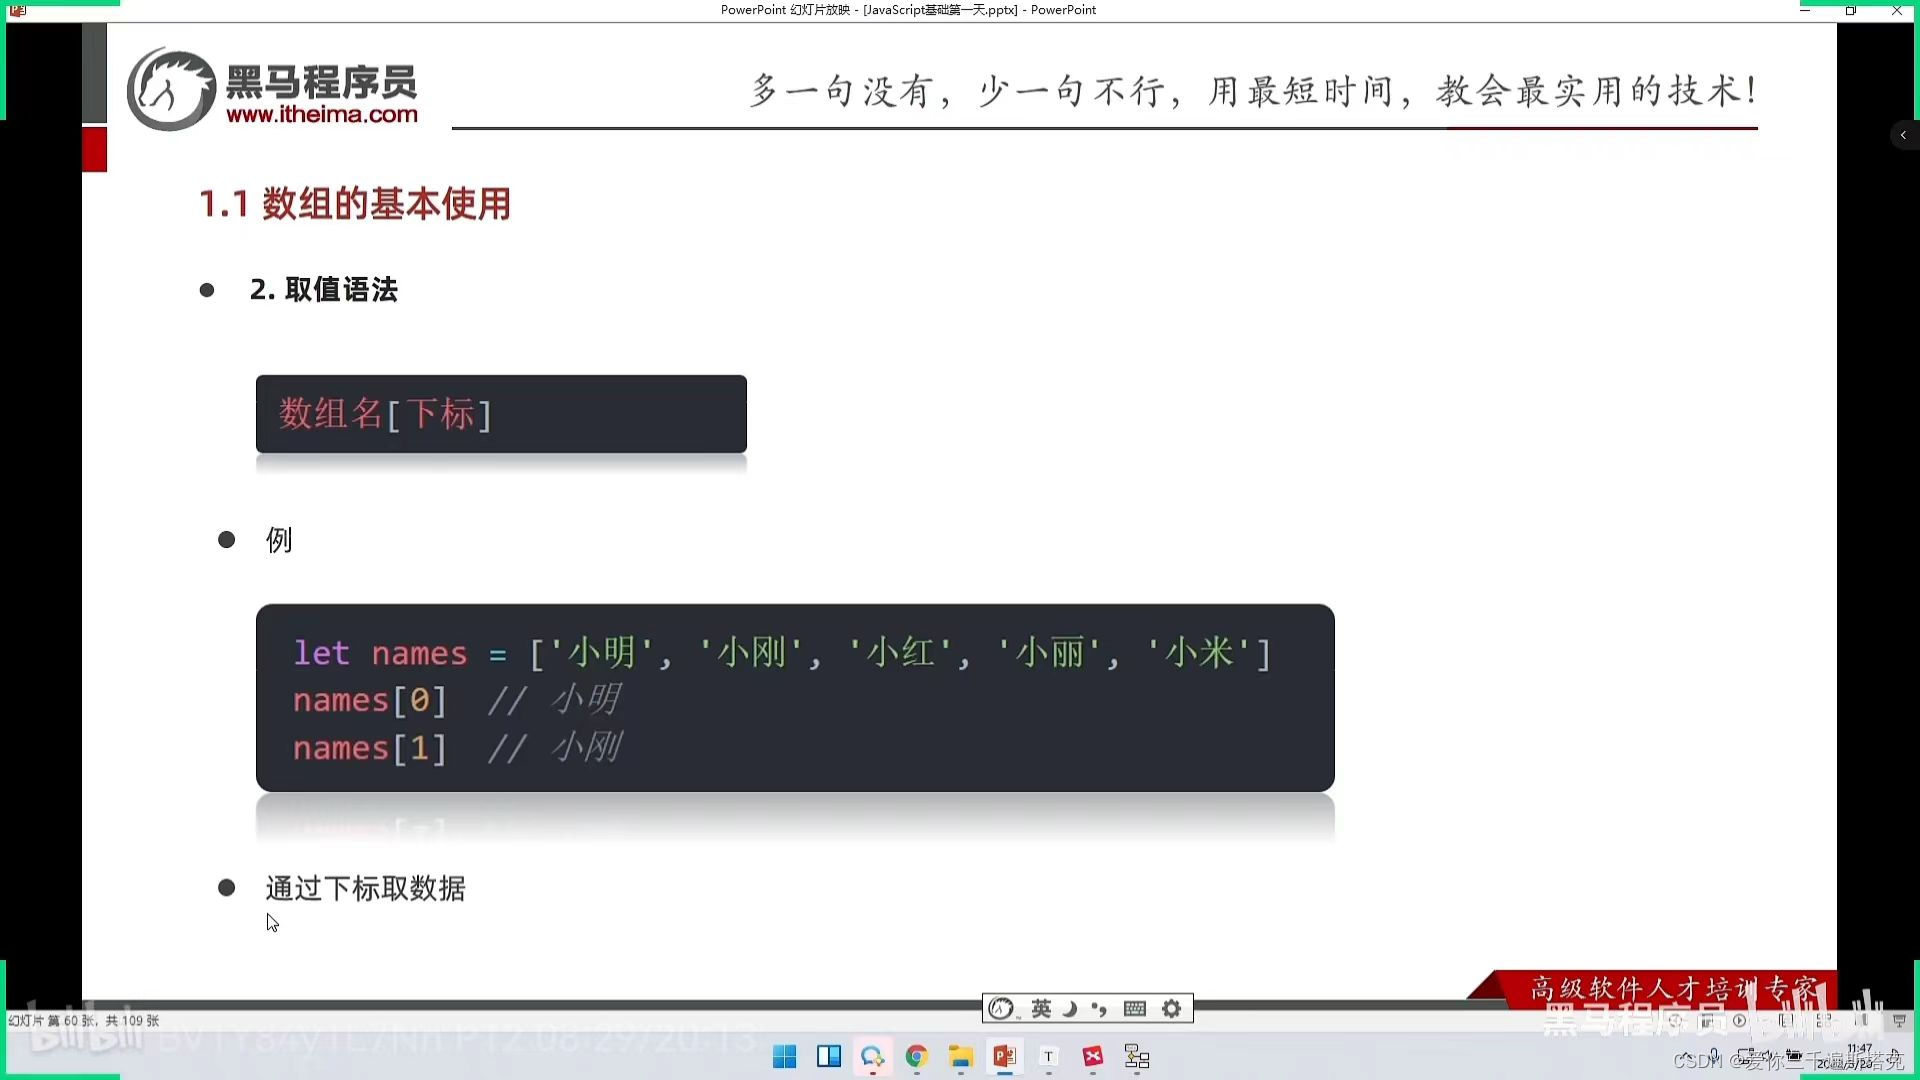
Task: Click the Chrome icon in taskbar
Action: pyautogui.click(x=916, y=1057)
